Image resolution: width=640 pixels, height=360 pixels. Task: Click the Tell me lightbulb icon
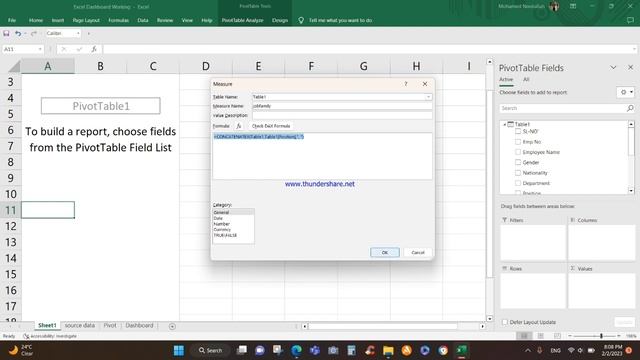(x=301, y=20)
